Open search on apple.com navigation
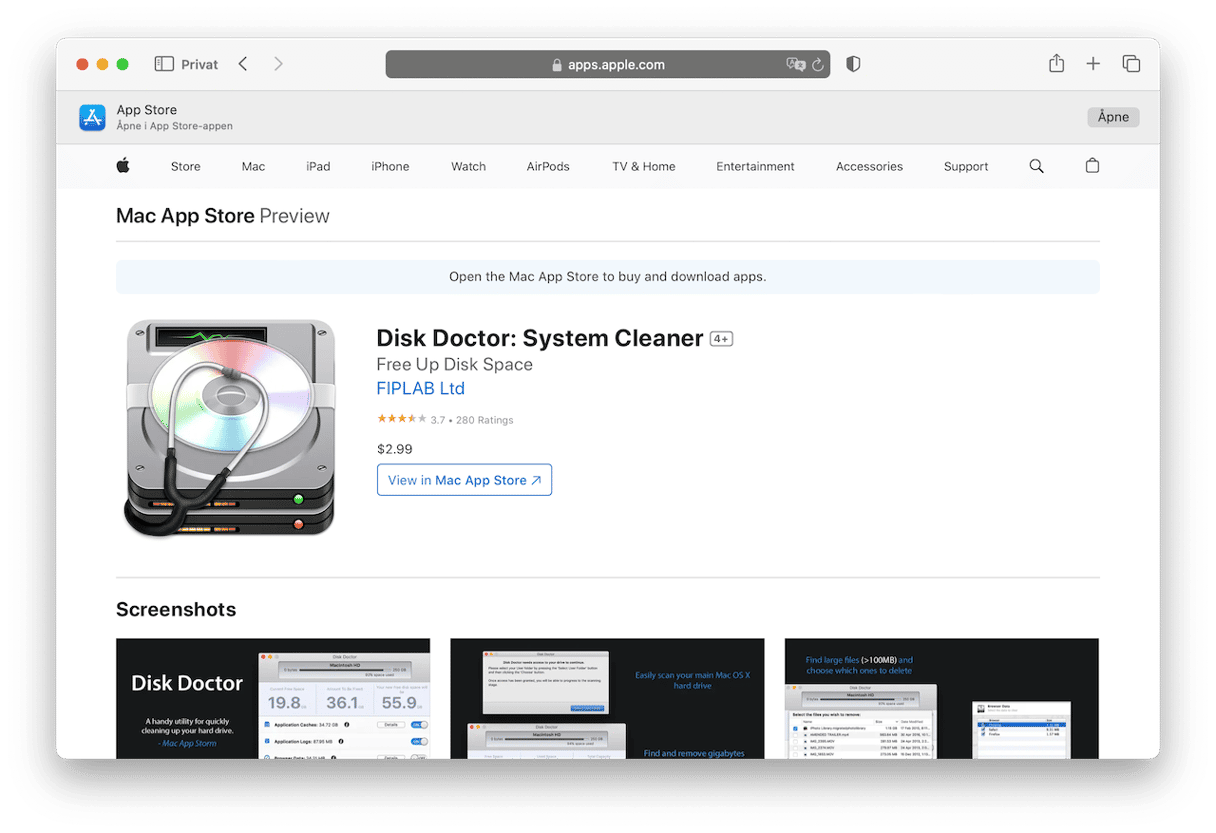1216x833 pixels. pyautogui.click(x=1036, y=166)
